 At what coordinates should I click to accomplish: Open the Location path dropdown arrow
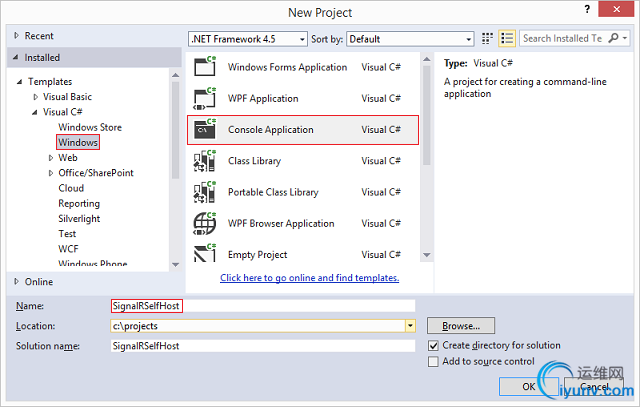410,326
